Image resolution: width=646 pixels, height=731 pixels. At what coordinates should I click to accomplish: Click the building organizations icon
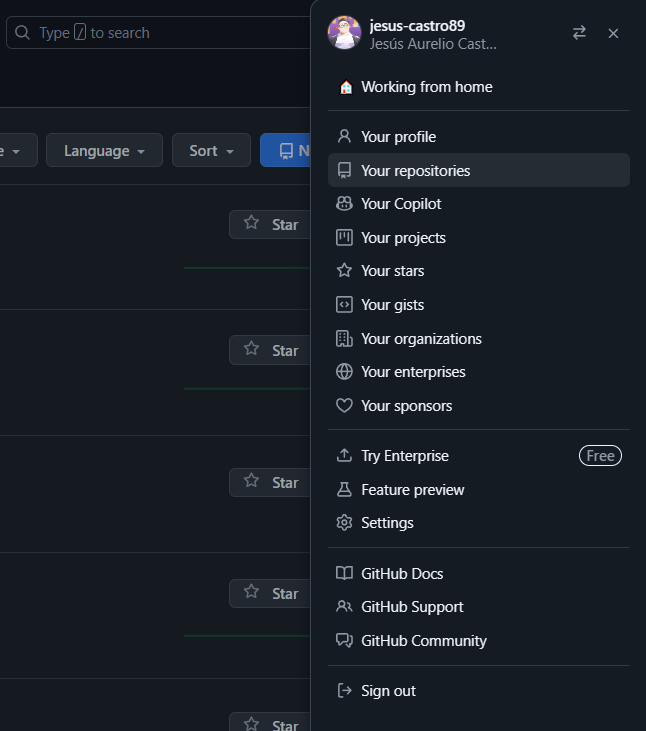tap(344, 338)
